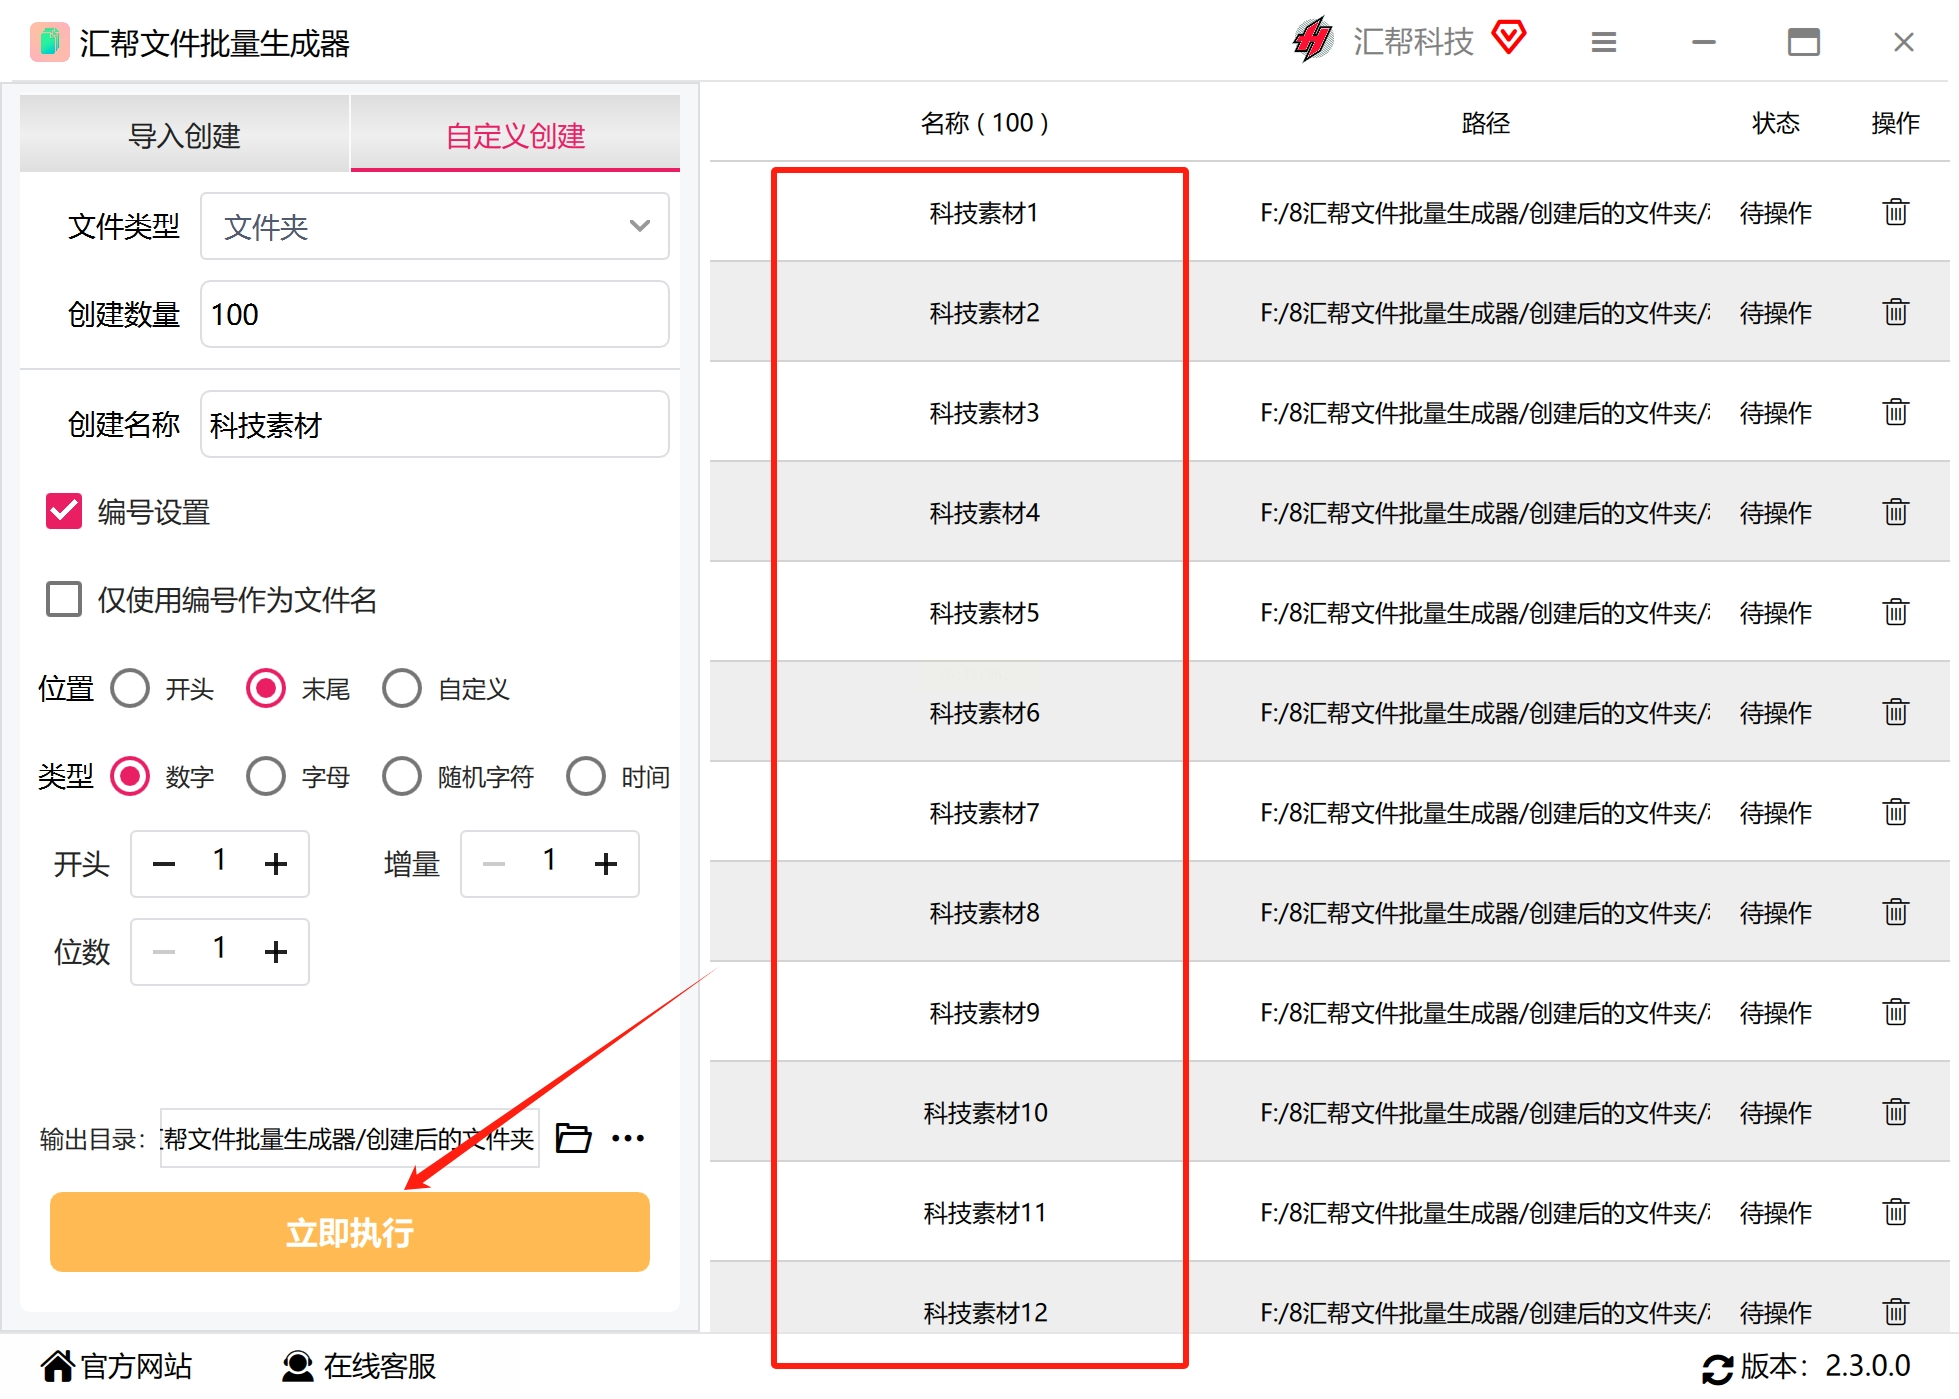1959x1399 pixels.
Task: Click the 创建名称 text field
Action: [434, 424]
